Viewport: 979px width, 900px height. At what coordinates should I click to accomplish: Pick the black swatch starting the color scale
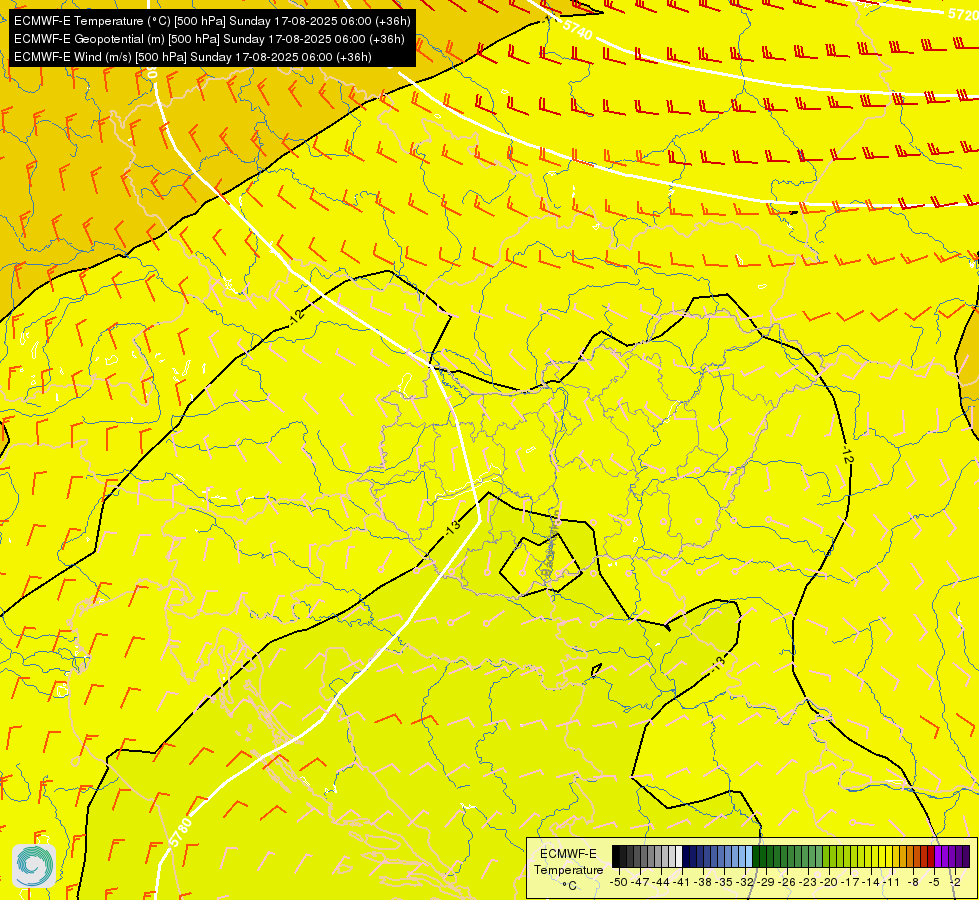[x=616, y=856]
